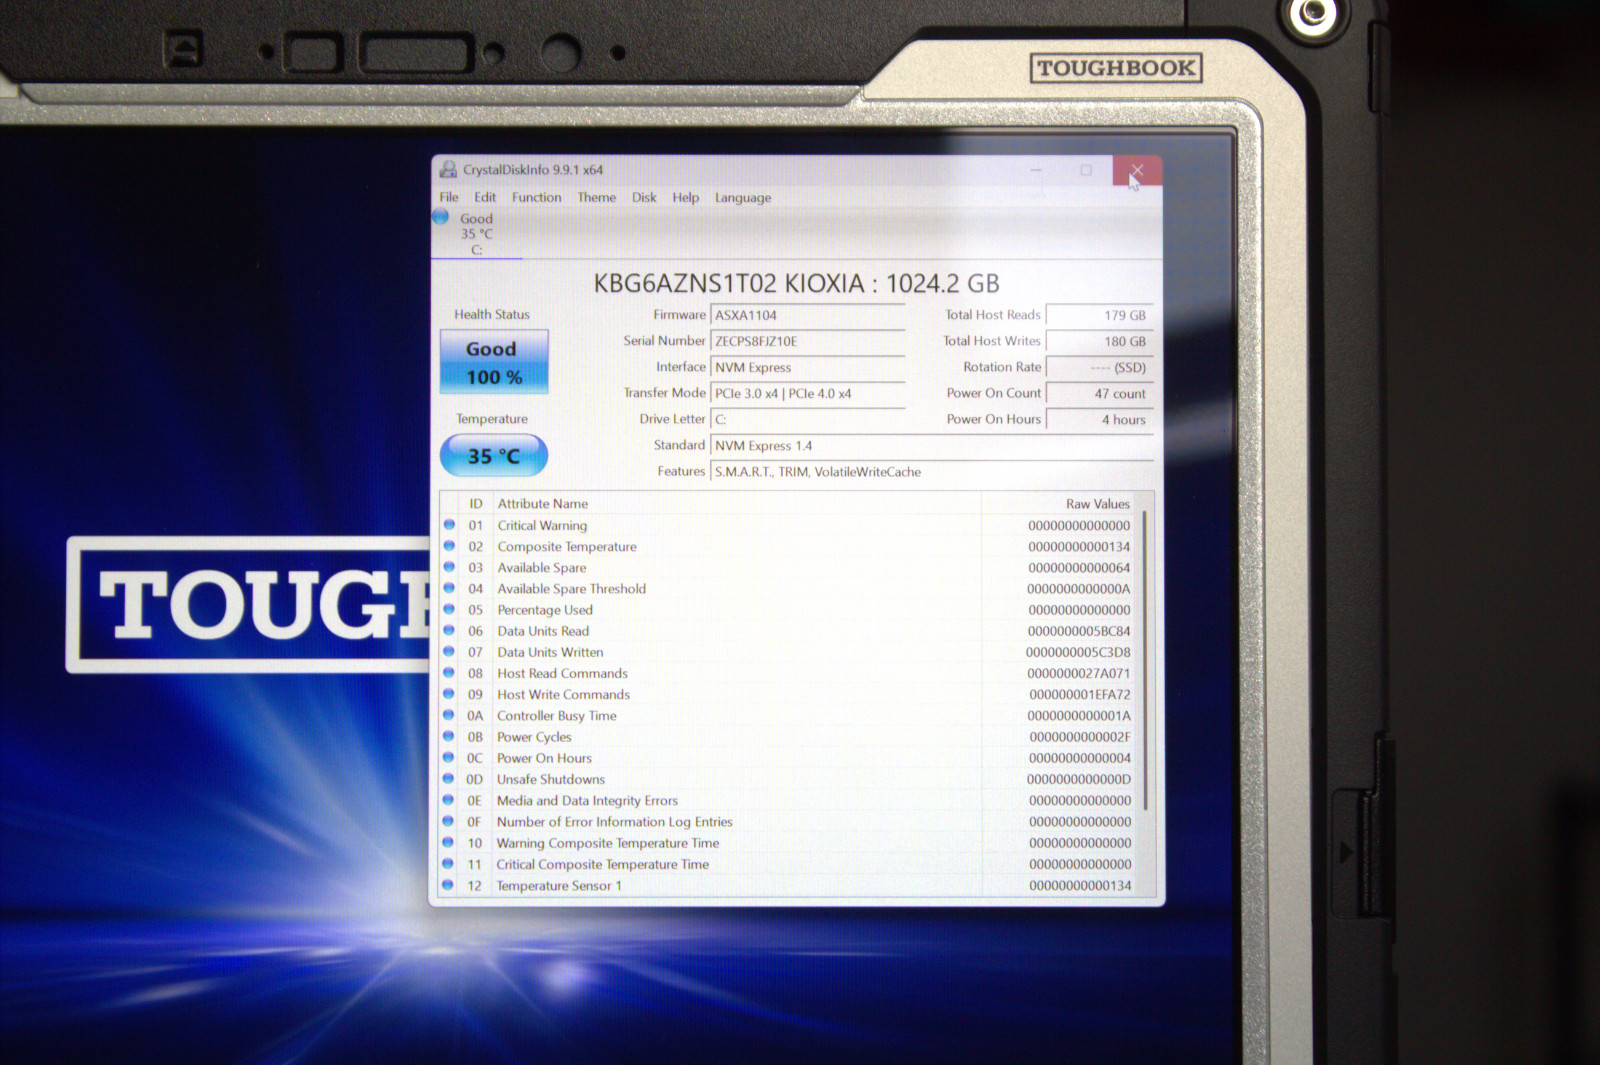1600x1065 pixels.
Task: Click the Serial Number field
Action: 808,341
